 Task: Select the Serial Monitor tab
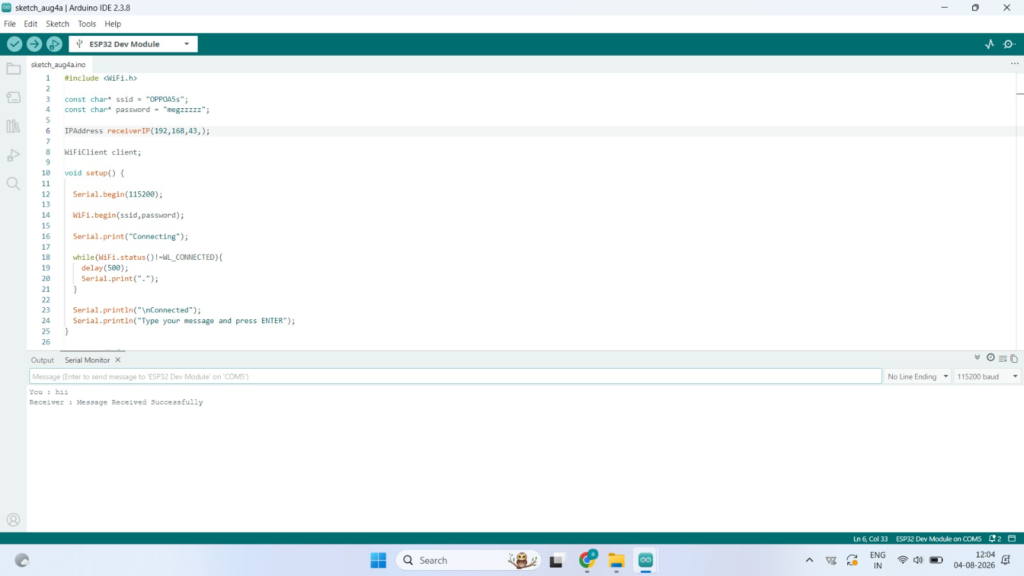click(87, 360)
